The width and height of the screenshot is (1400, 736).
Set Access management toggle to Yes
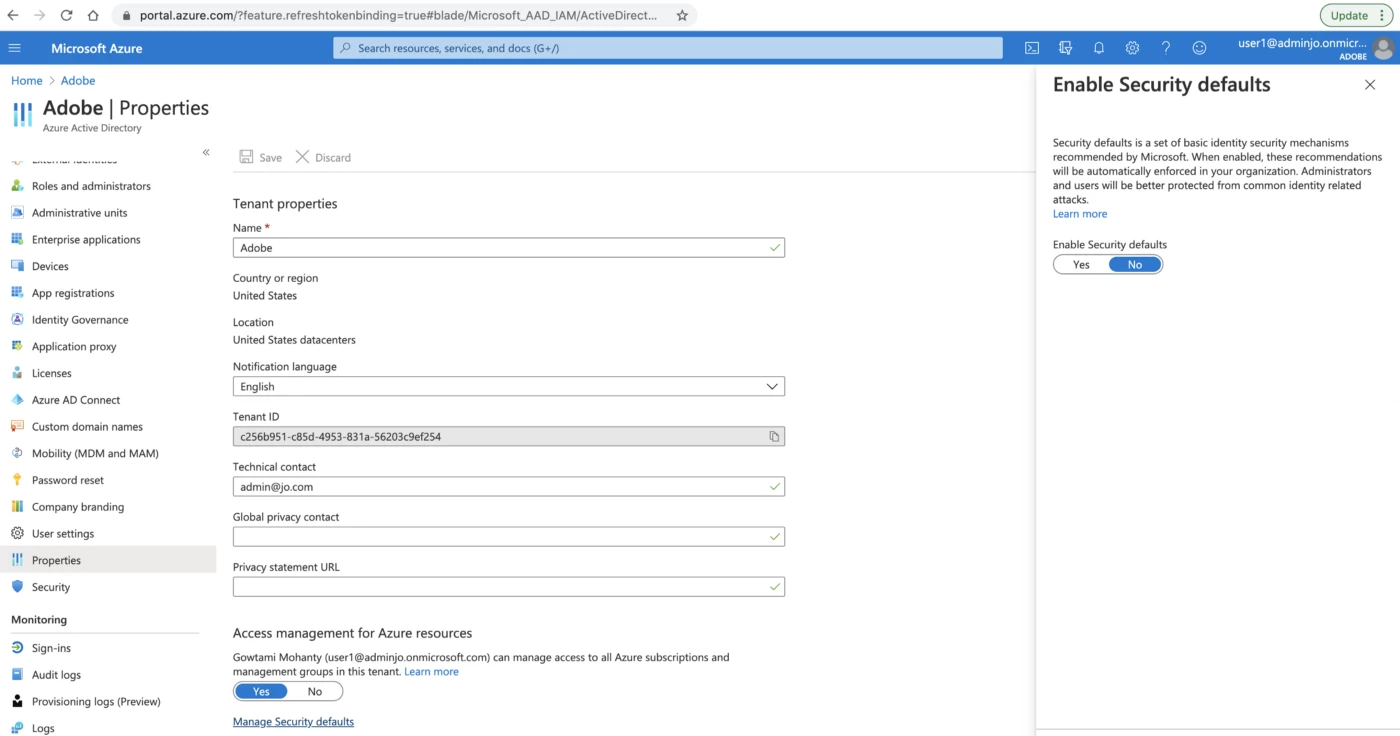pos(261,692)
